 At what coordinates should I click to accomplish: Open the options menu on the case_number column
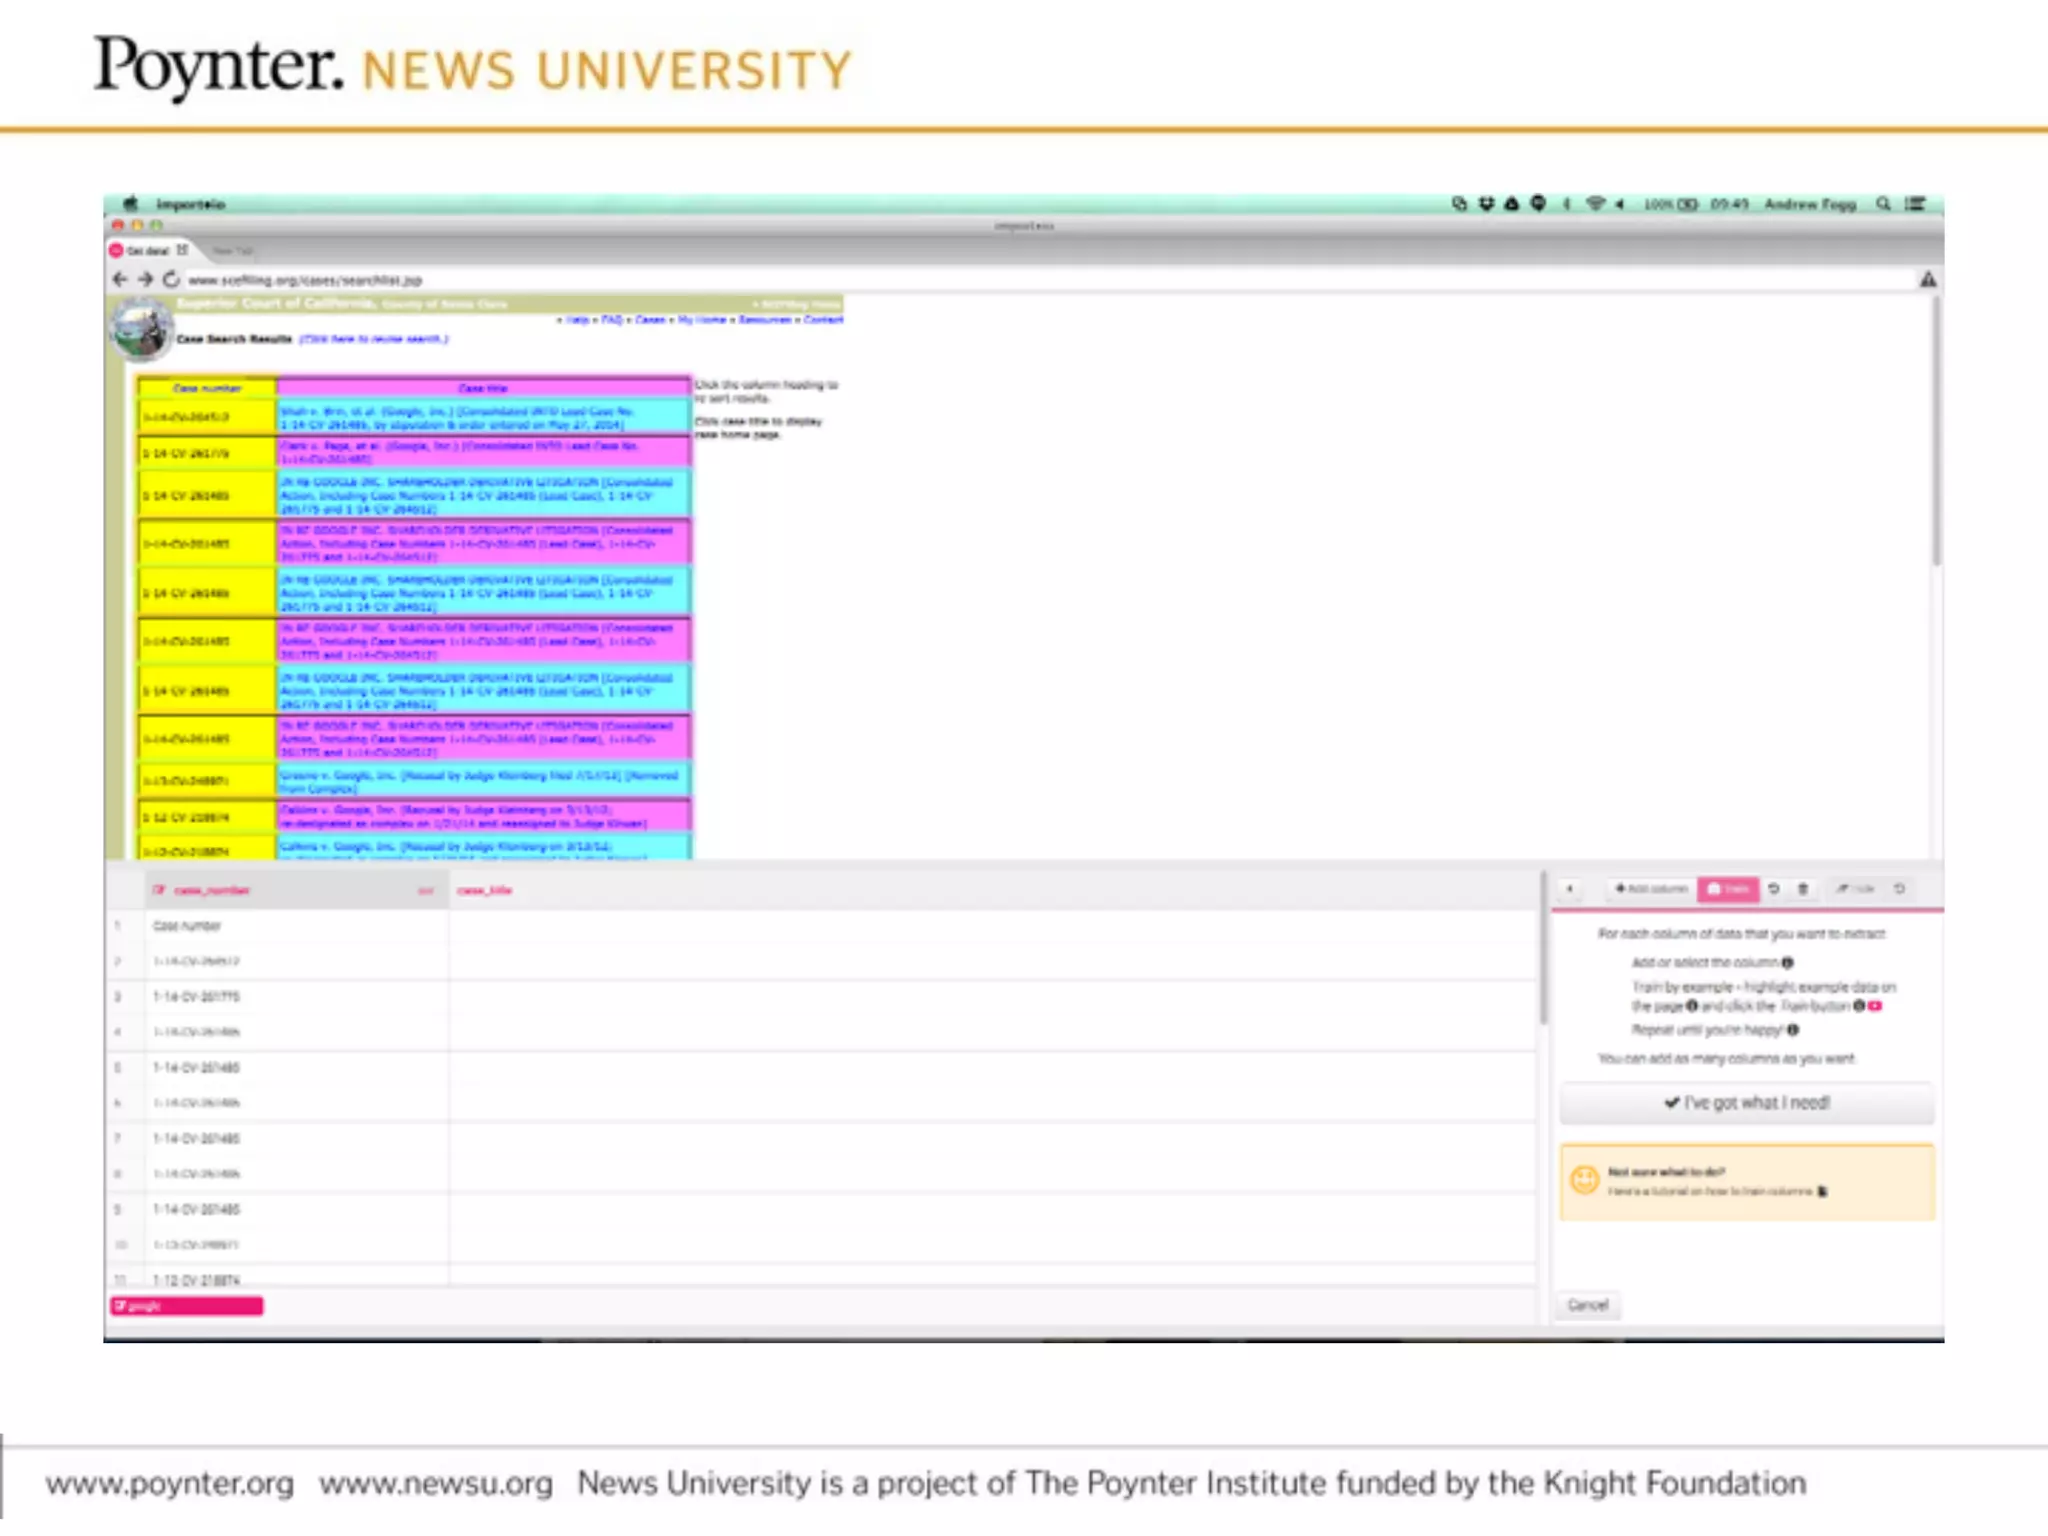point(426,890)
